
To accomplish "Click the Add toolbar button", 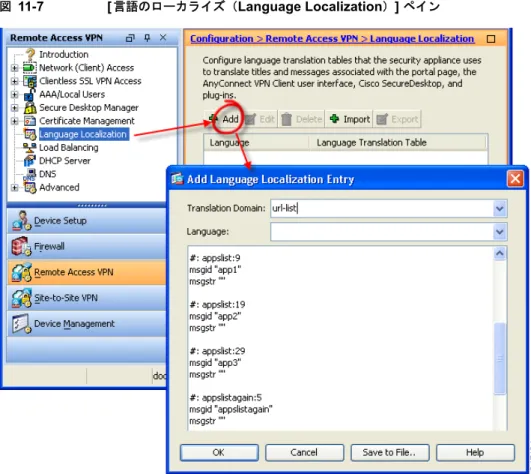I will tap(224, 119).
